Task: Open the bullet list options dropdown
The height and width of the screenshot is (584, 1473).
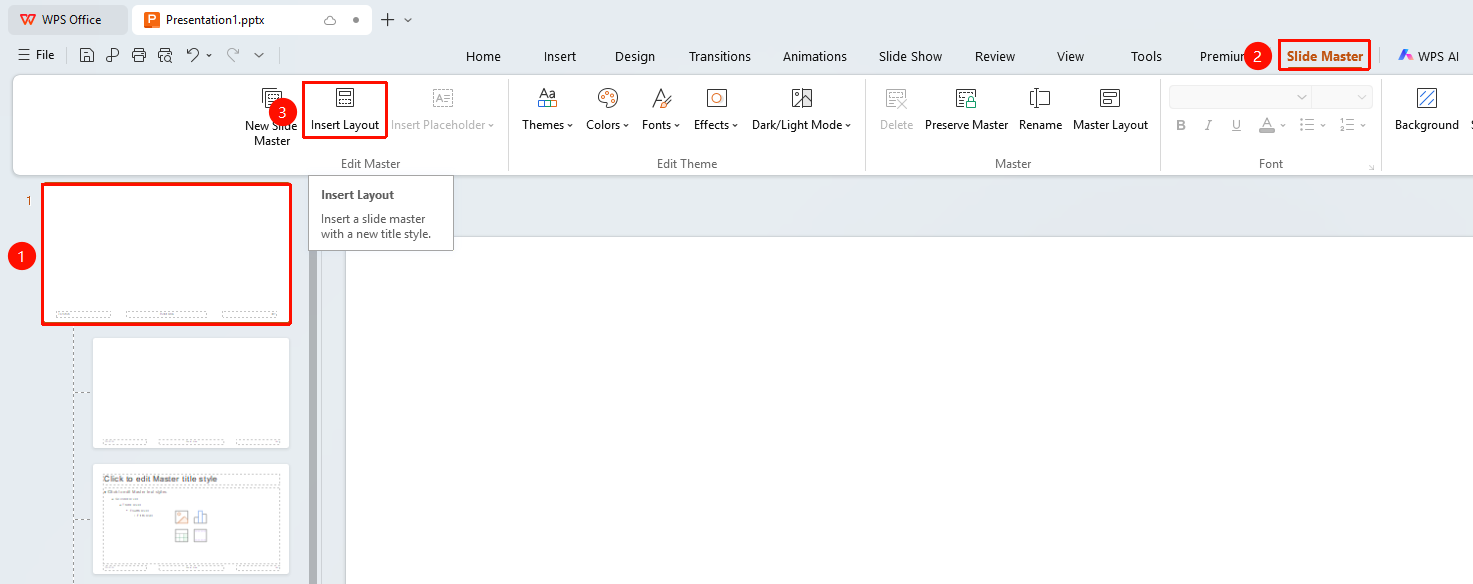Action: [x=1325, y=125]
